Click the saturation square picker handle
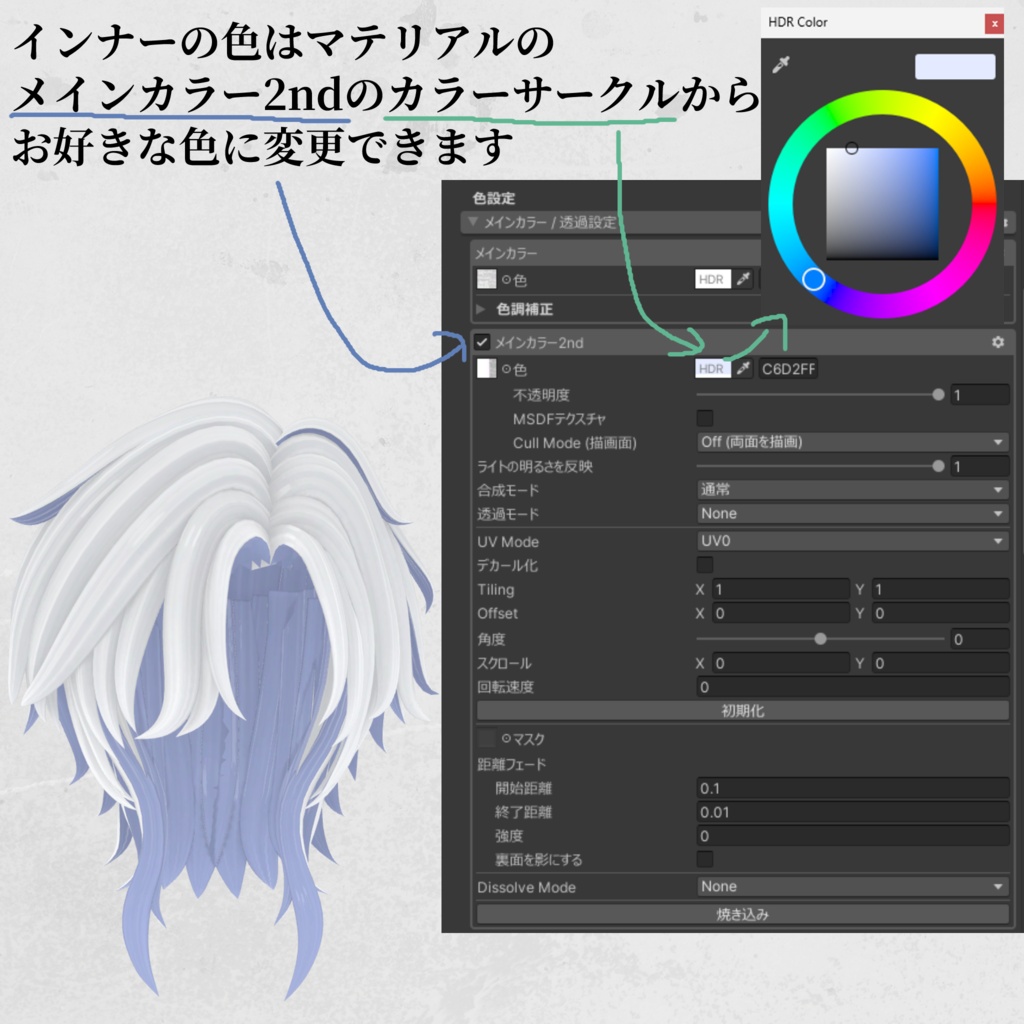 click(x=852, y=148)
